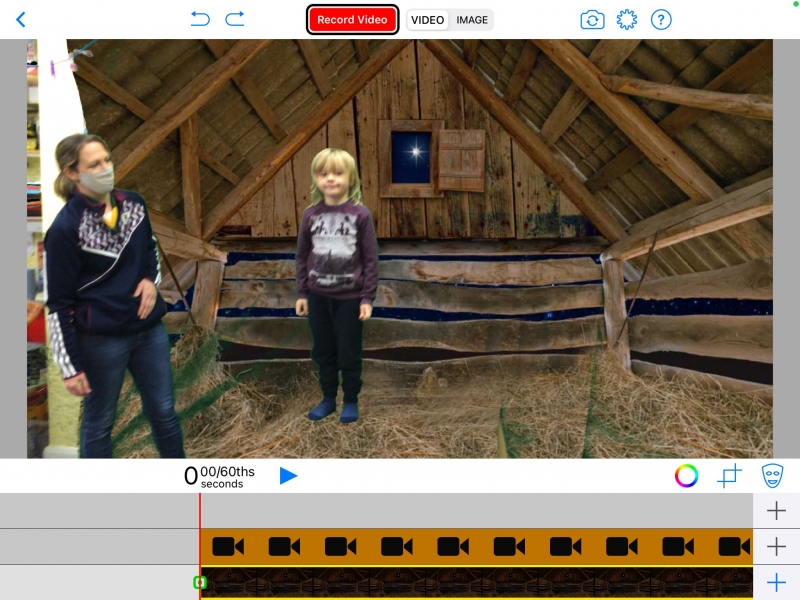Open the chroma key color wheel

(686, 476)
